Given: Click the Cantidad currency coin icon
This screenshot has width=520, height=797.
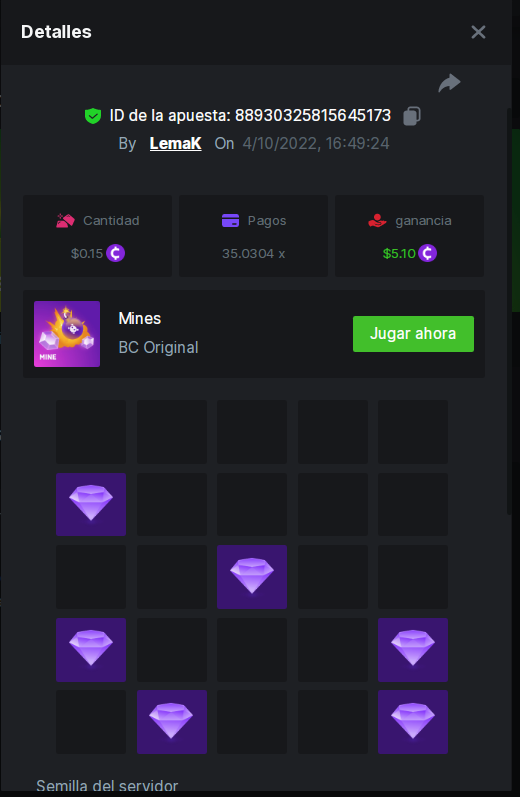Looking at the screenshot, I should point(115,253).
